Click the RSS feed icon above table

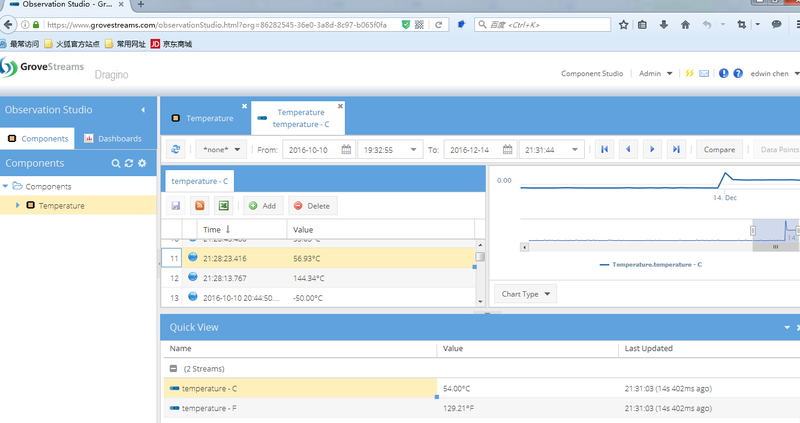tap(199, 206)
